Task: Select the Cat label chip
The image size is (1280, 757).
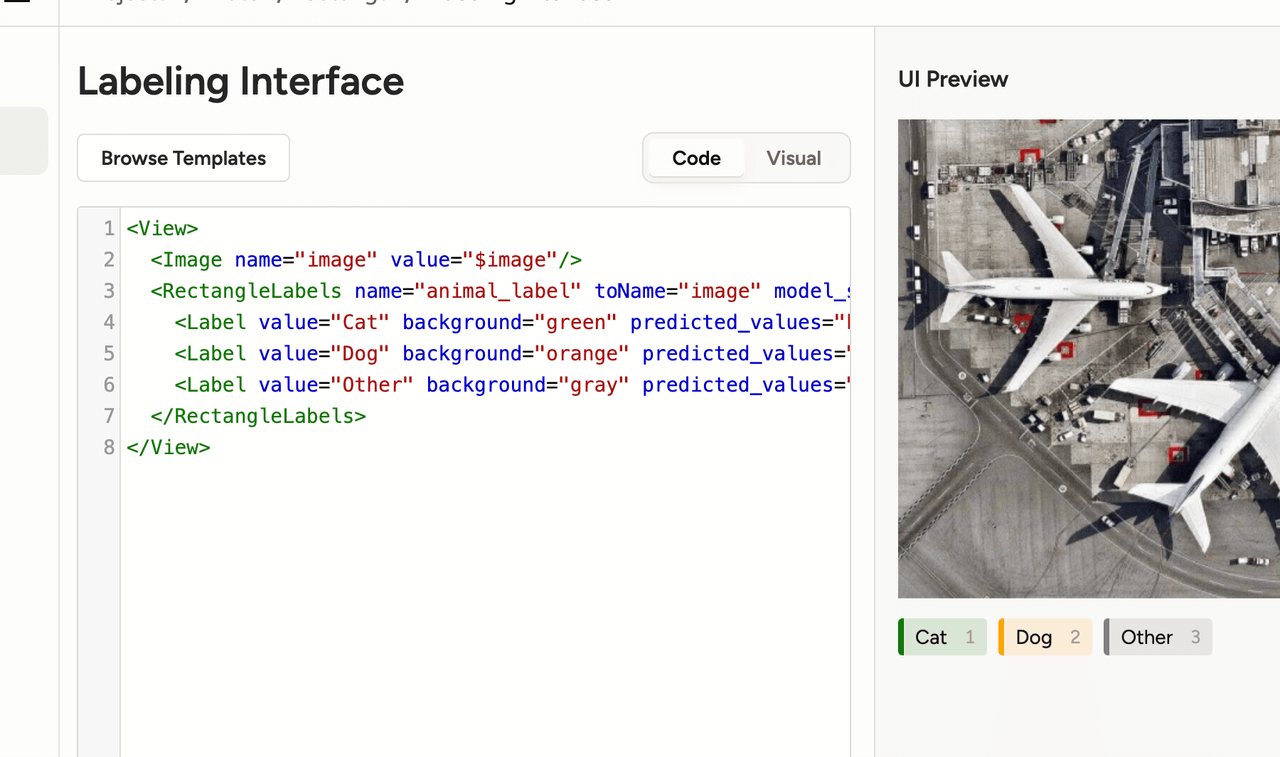Action: click(x=942, y=637)
